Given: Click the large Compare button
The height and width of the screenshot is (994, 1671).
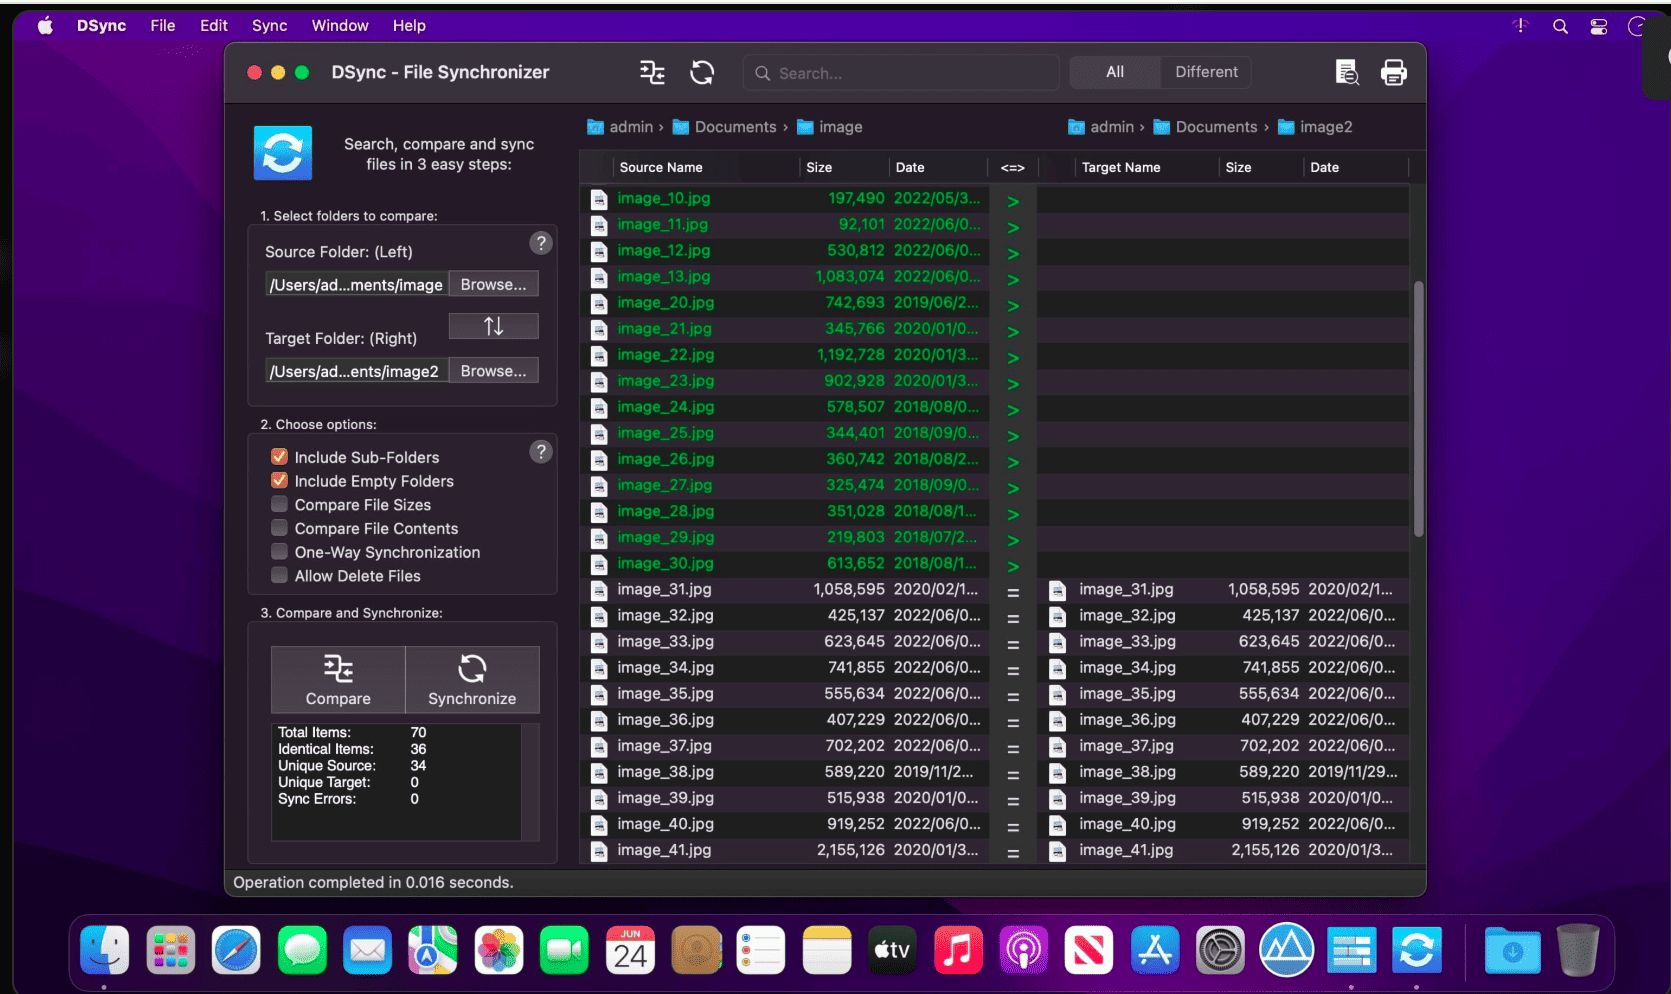Looking at the screenshot, I should click(x=338, y=679).
